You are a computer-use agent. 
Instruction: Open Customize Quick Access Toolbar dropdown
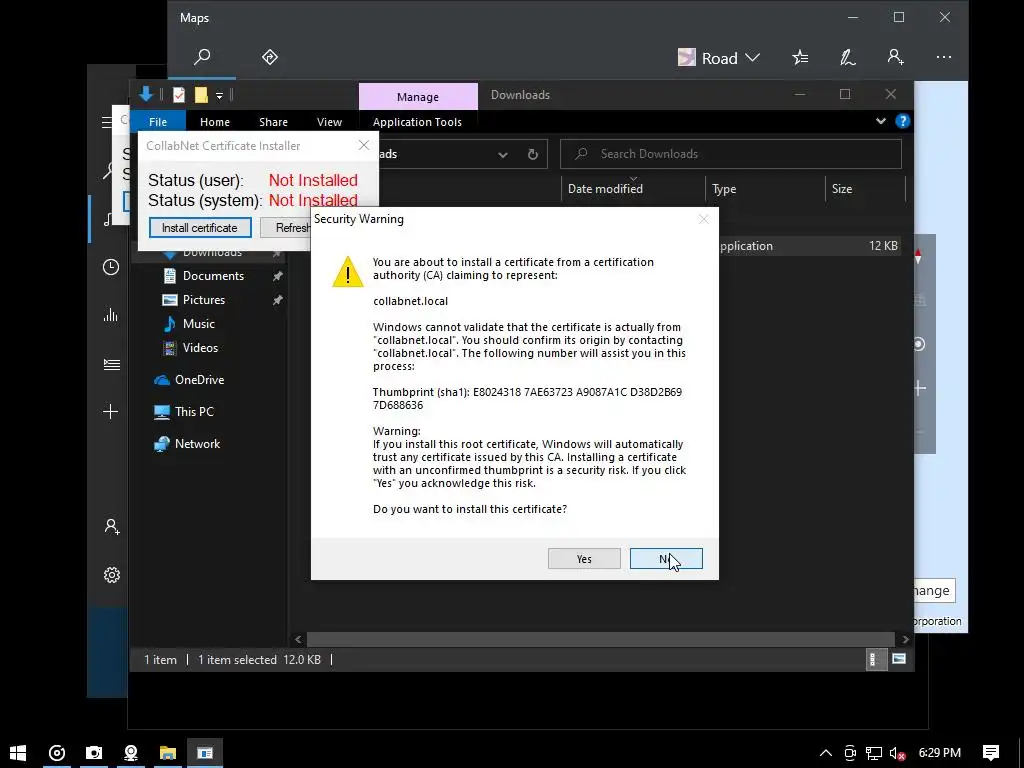219,96
